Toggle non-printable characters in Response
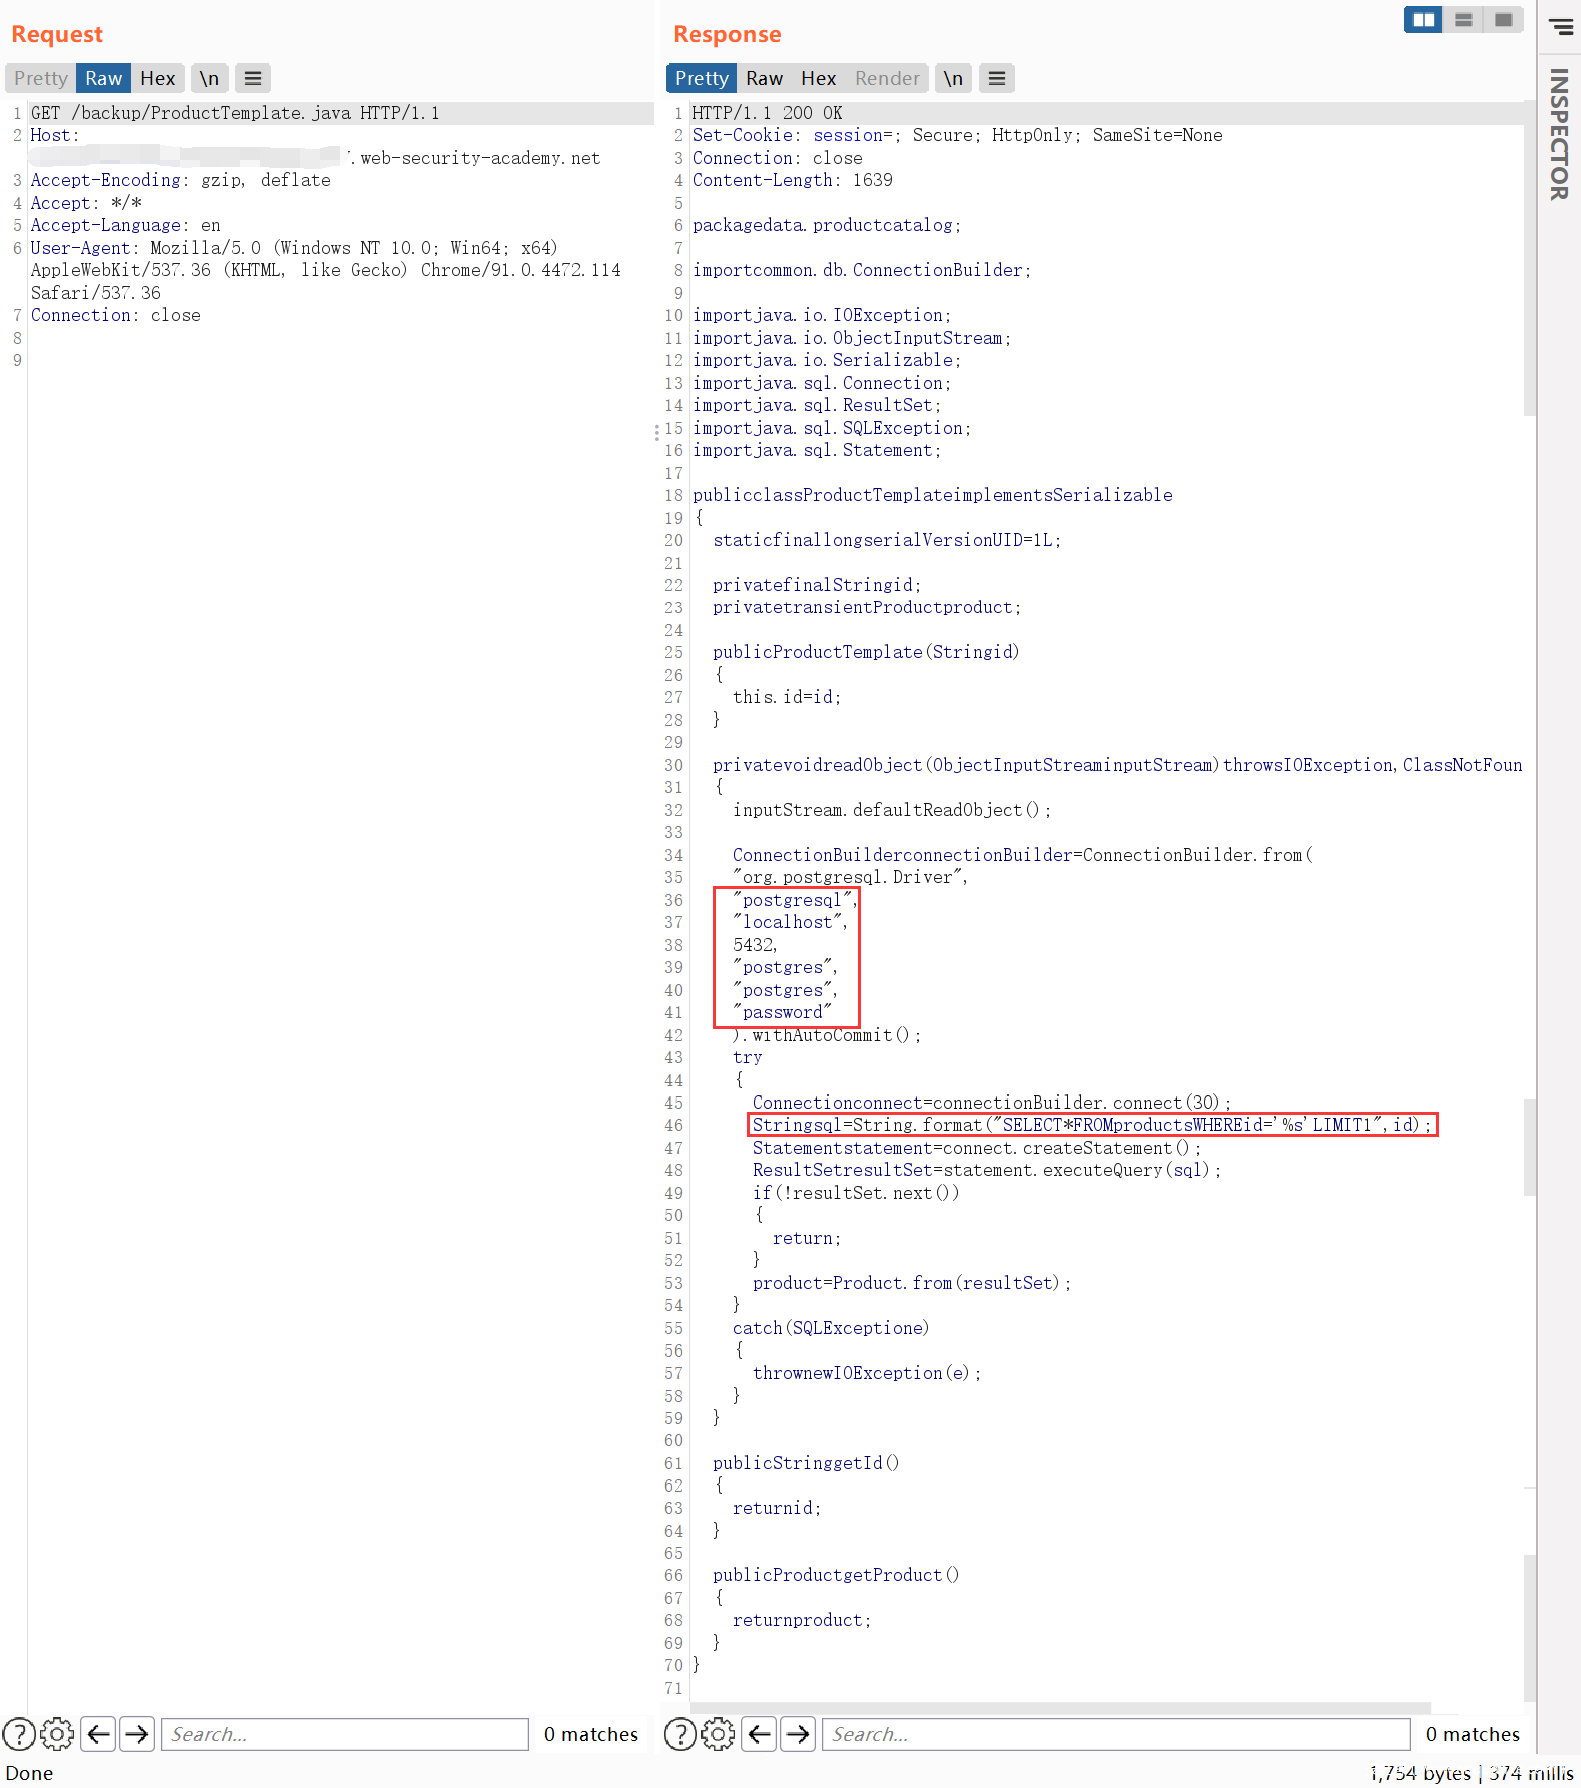Image resolution: width=1581 pixels, height=1788 pixels. pyautogui.click(x=953, y=78)
